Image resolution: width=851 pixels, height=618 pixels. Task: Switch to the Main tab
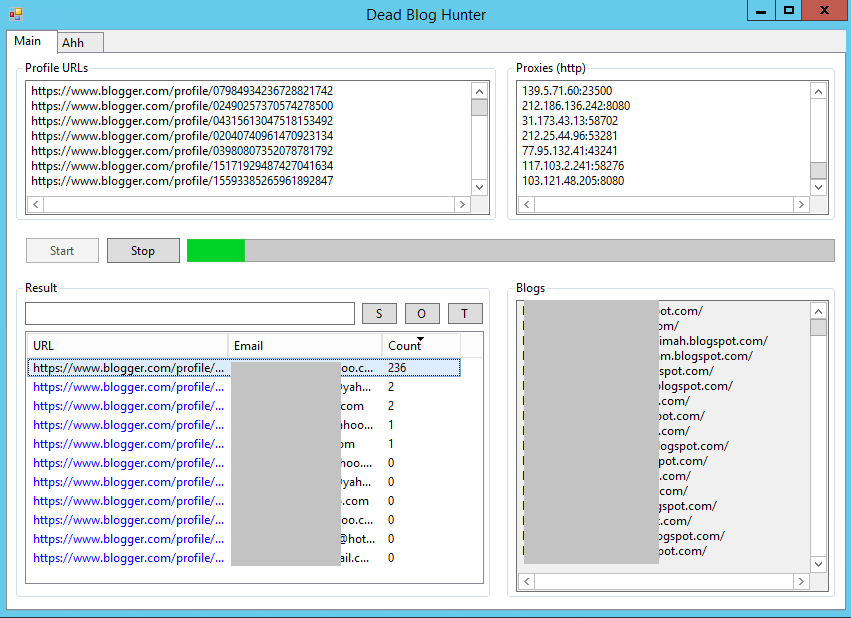[x=28, y=41]
